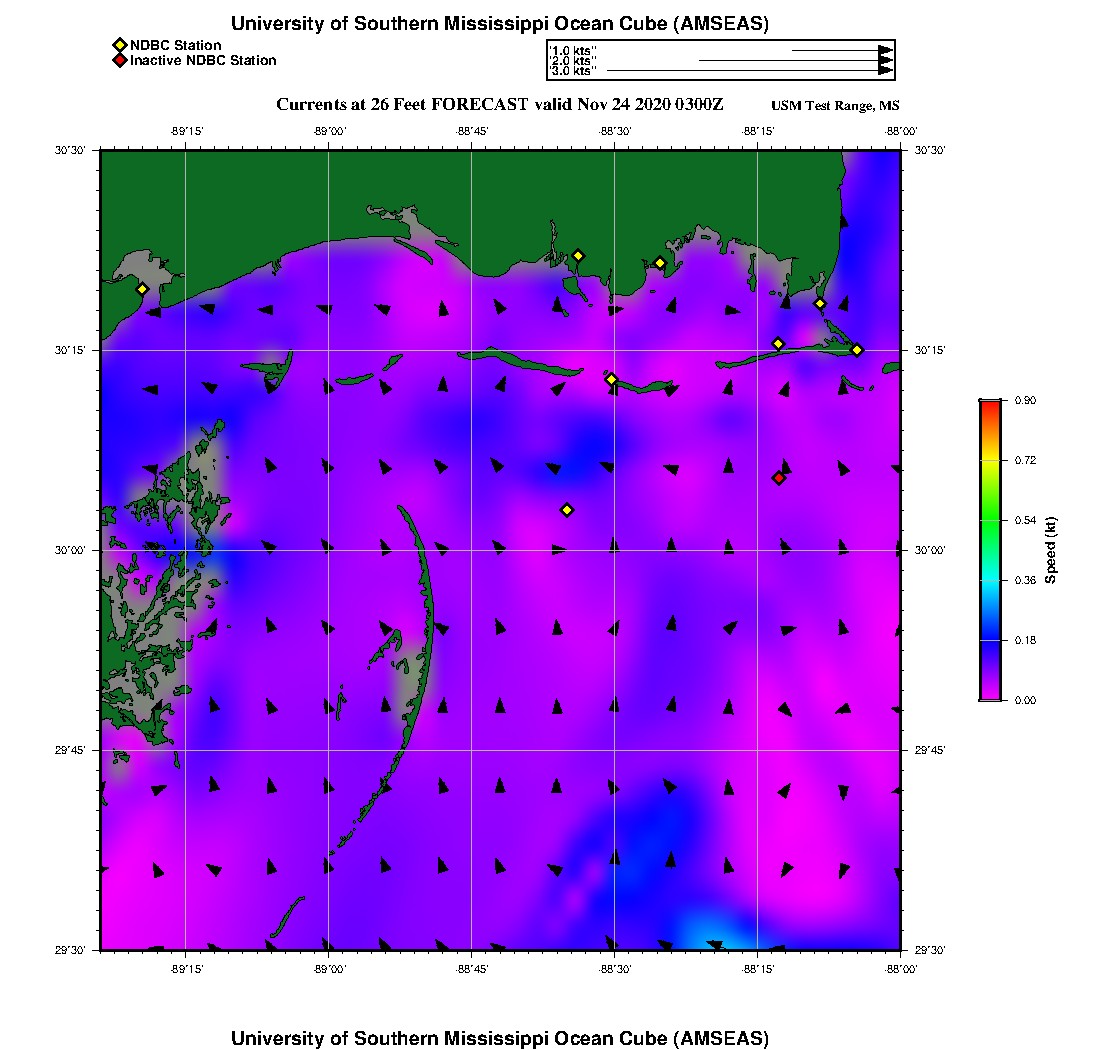Select the yellow station marker at the easternmost island tip

coord(857,349)
